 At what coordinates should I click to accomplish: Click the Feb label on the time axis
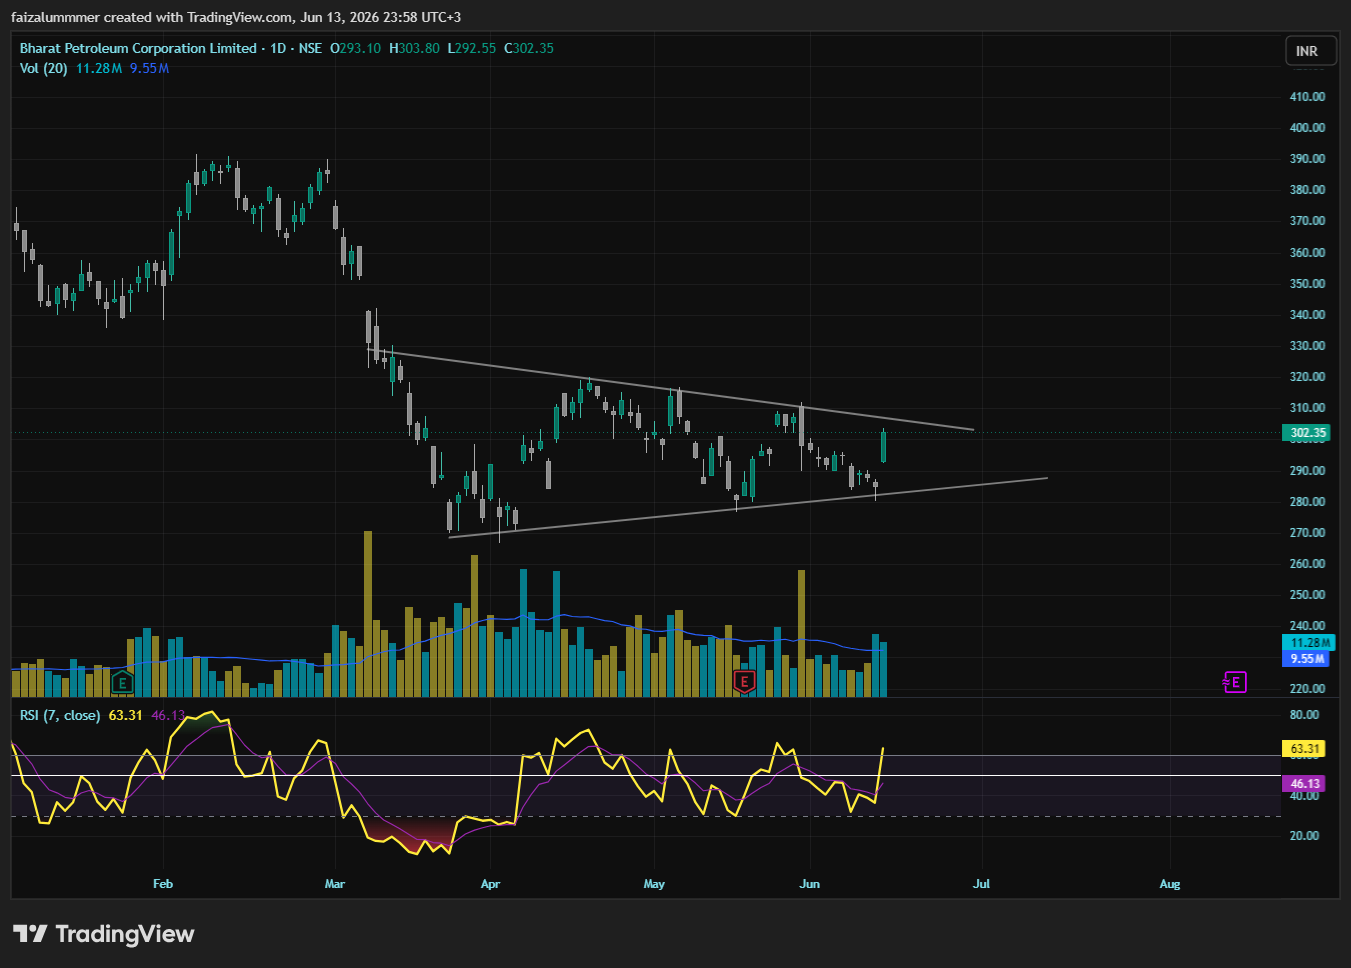pyautogui.click(x=163, y=884)
